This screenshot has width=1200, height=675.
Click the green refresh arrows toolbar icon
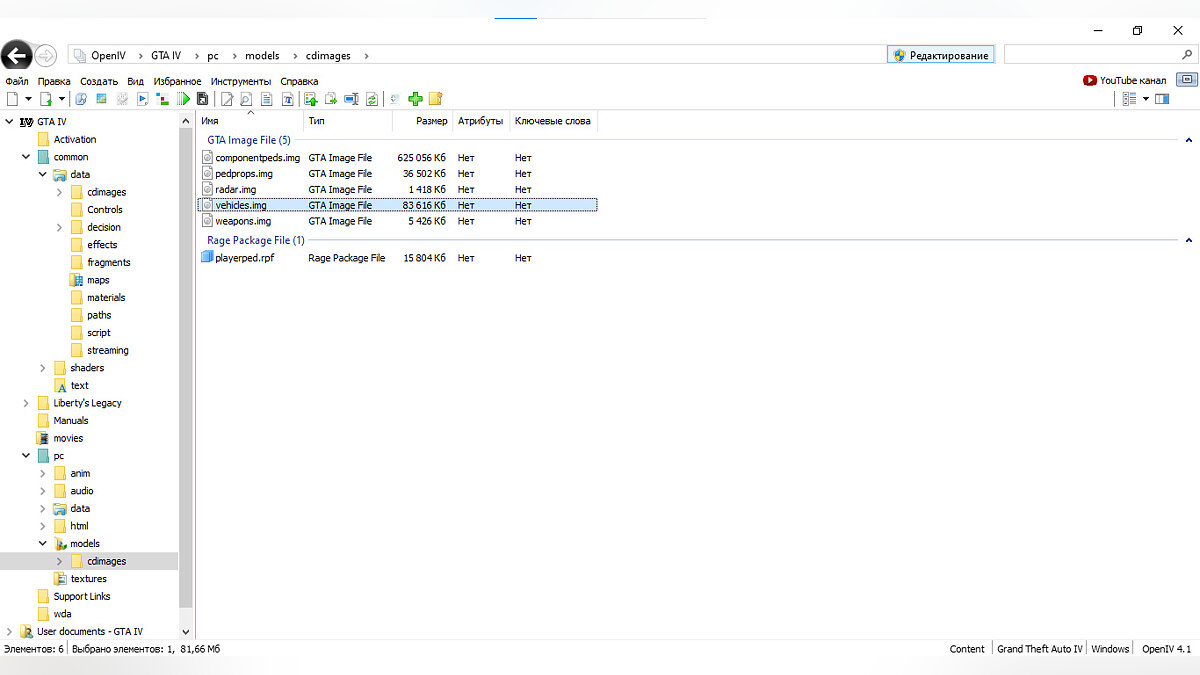coord(372,99)
